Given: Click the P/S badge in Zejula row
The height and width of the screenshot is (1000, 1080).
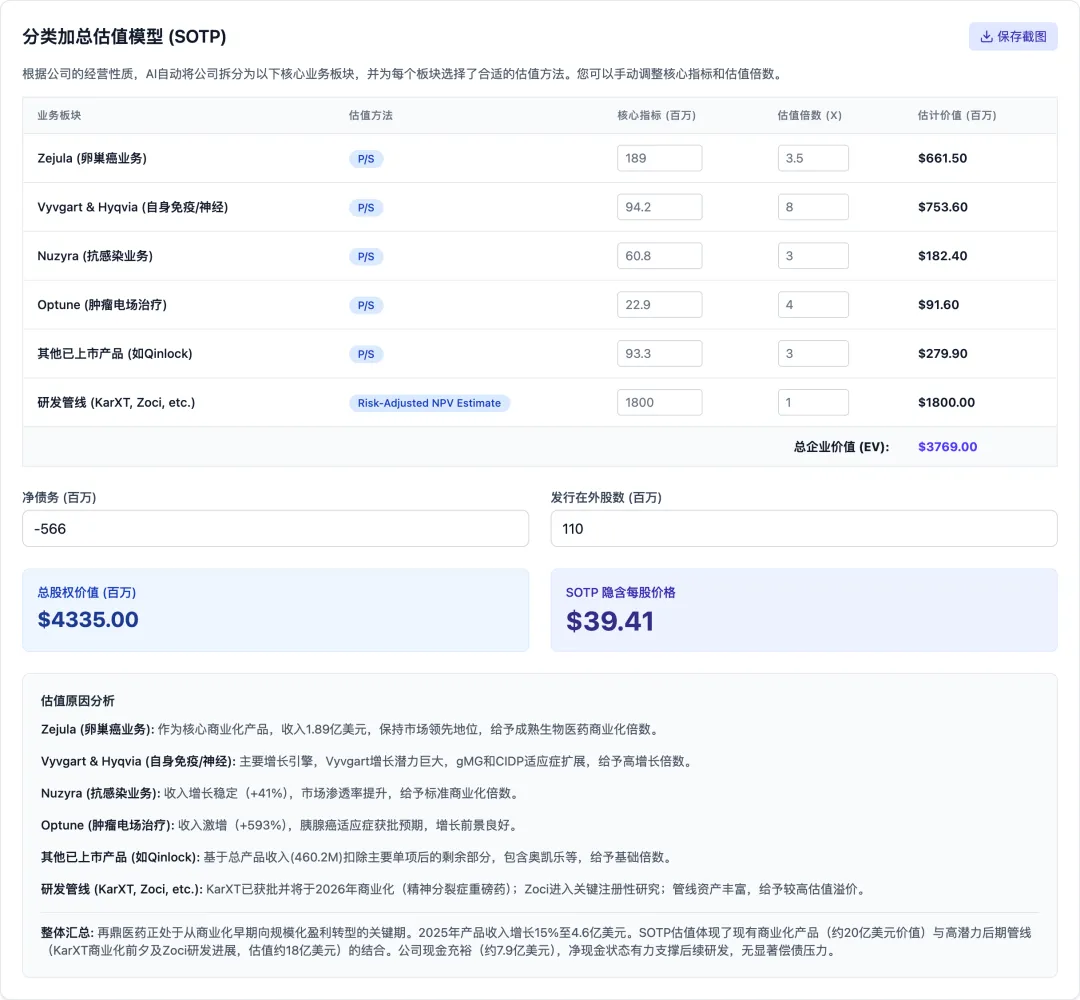Looking at the screenshot, I should [x=366, y=158].
